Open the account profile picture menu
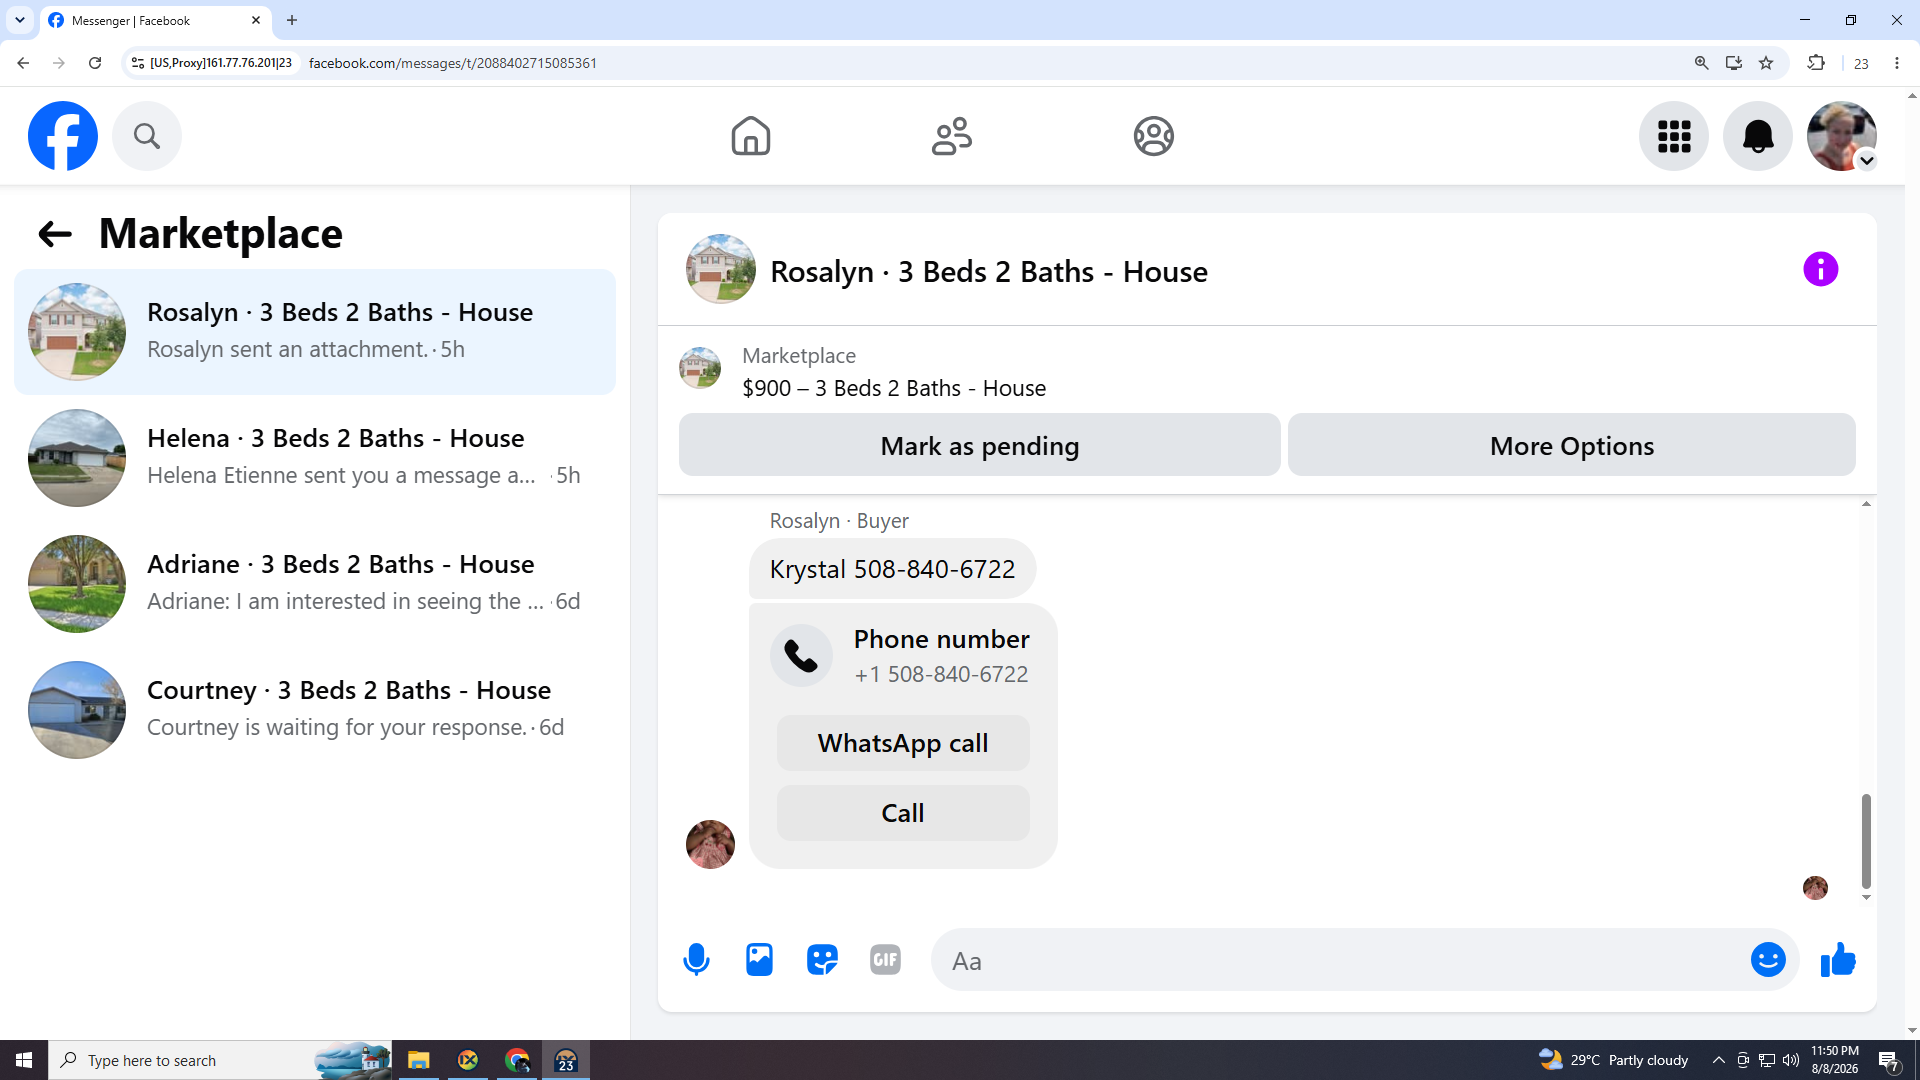This screenshot has height=1080, width=1920. coord(1842,136)
